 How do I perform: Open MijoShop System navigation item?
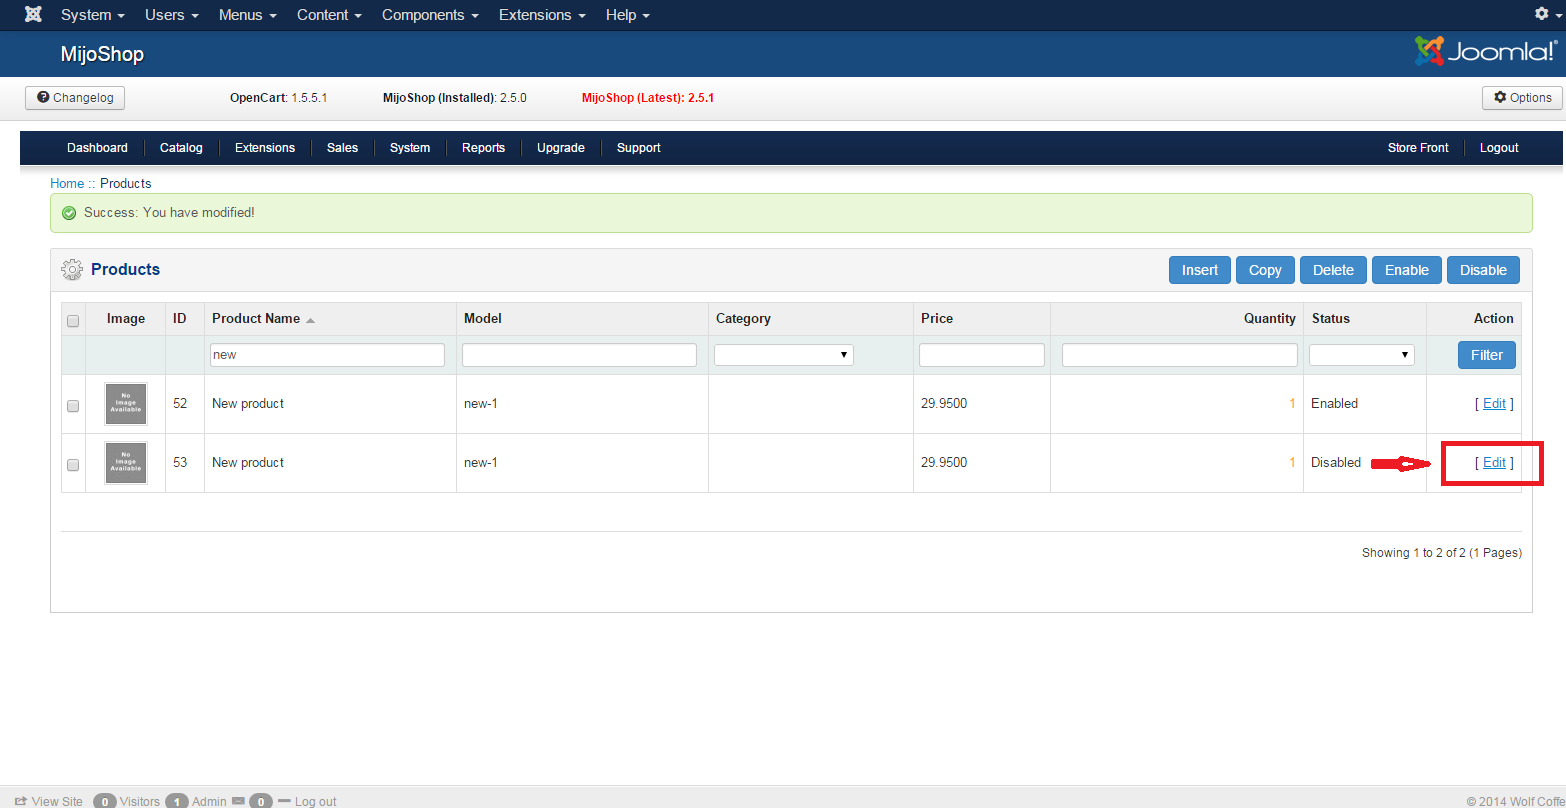(410, 148)
